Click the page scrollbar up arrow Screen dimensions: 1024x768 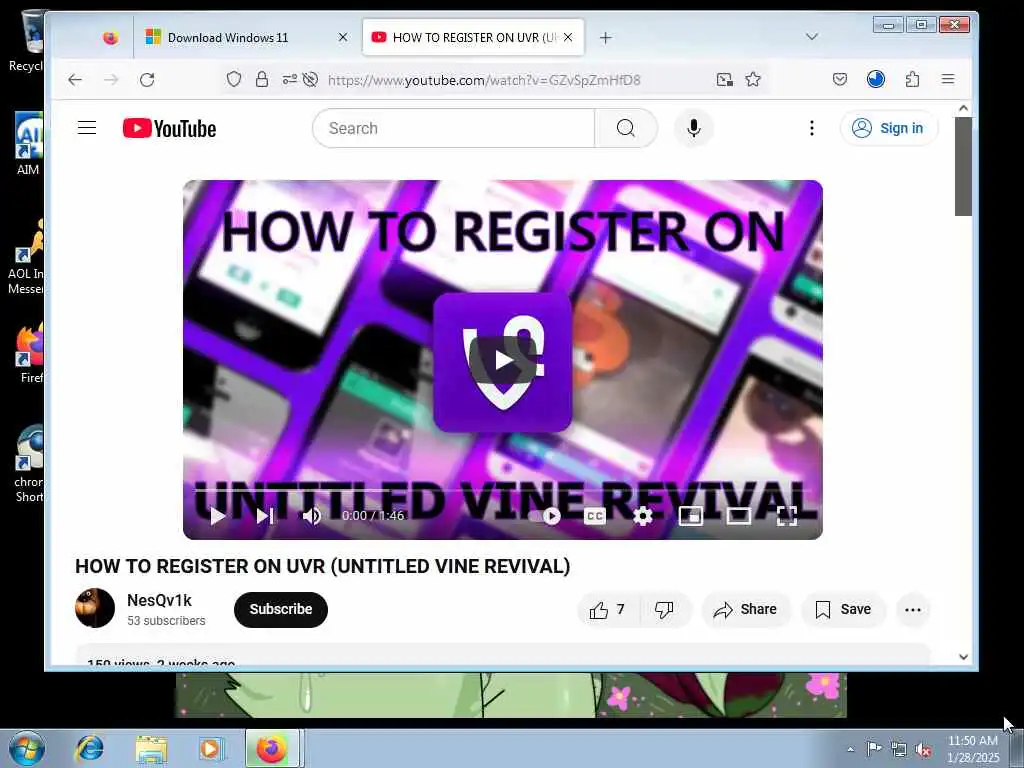963,108
